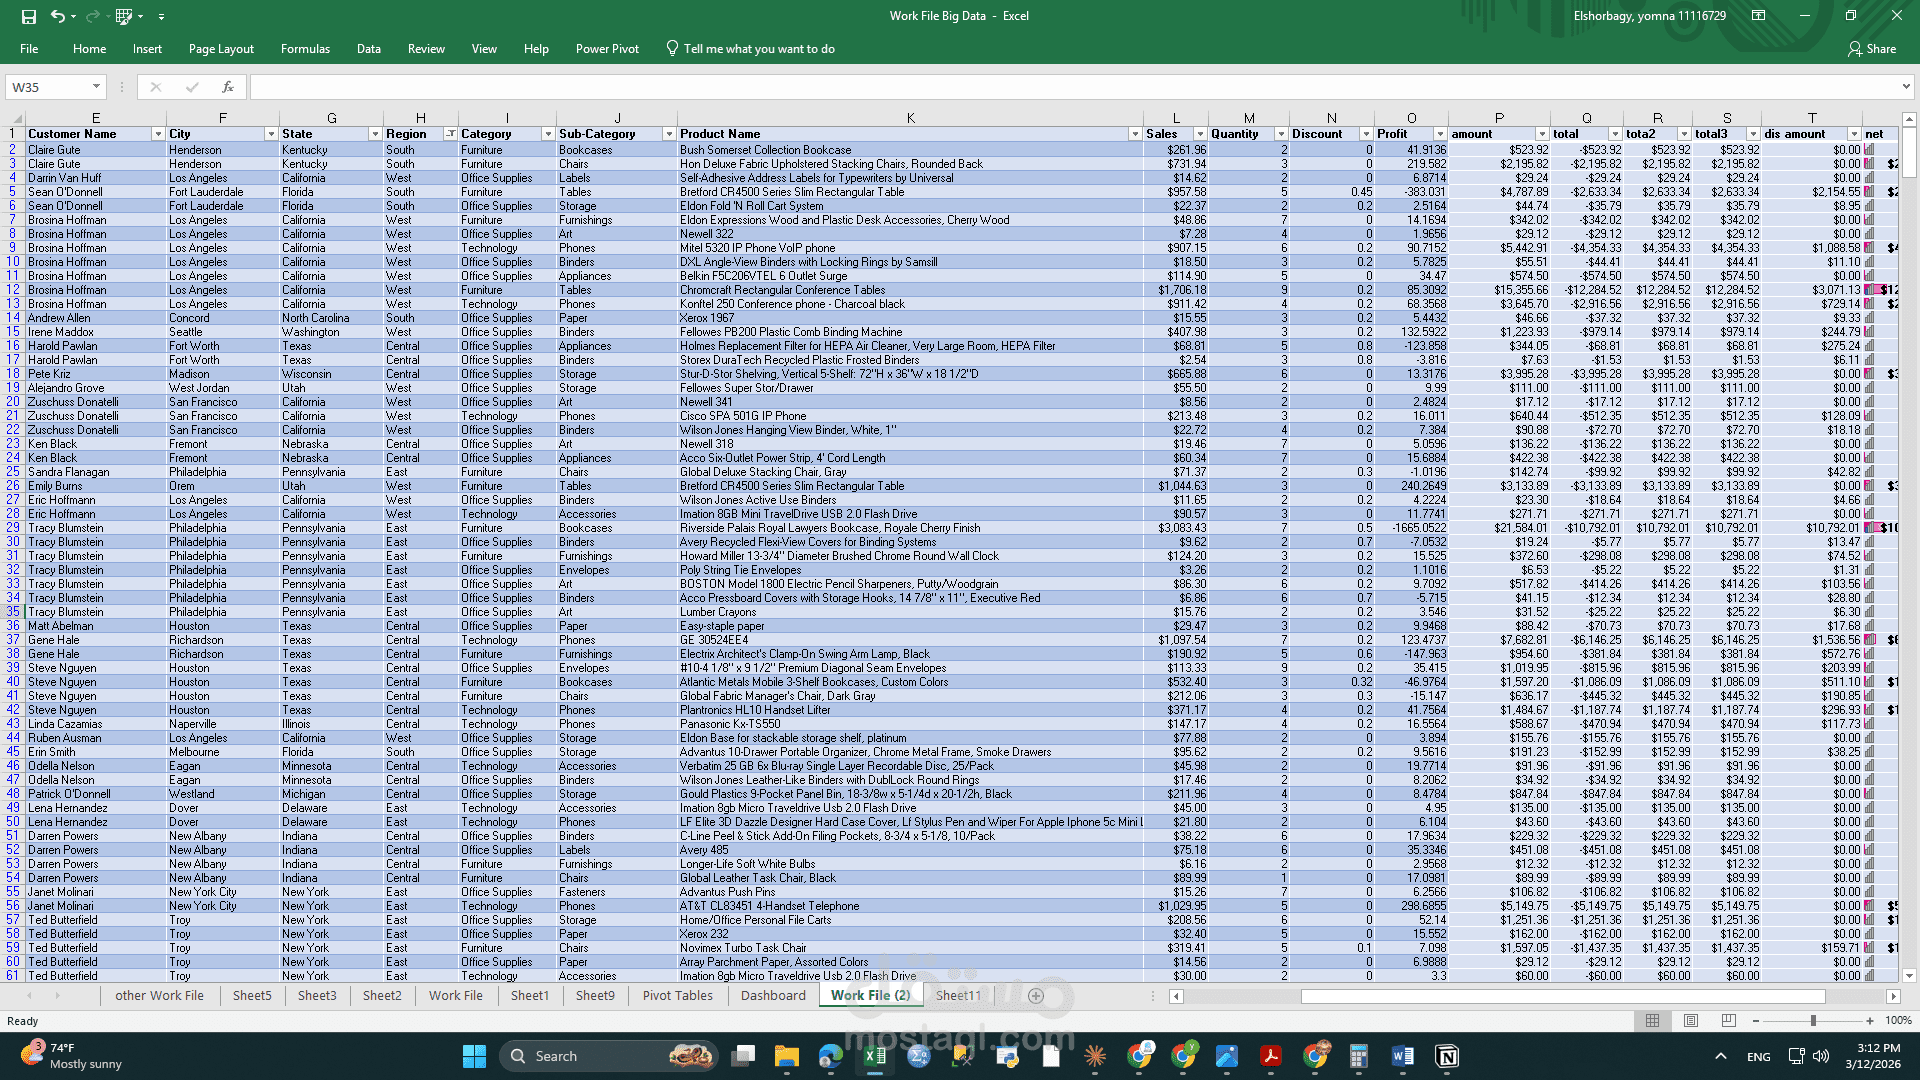Click the zoom slider handle
This screenshot has height=1080, width=1920.
pyautogui.click(x=1813, y=1021)
